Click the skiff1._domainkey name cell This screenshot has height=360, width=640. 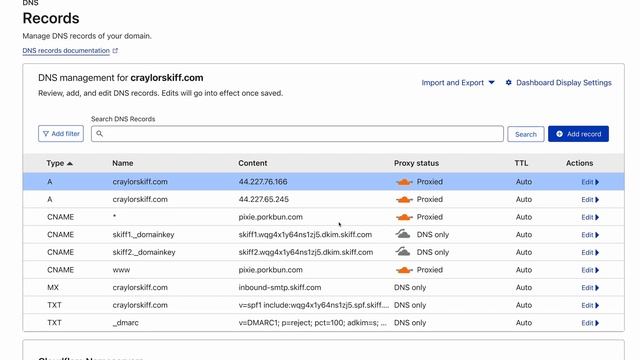(x=143, y=235)
